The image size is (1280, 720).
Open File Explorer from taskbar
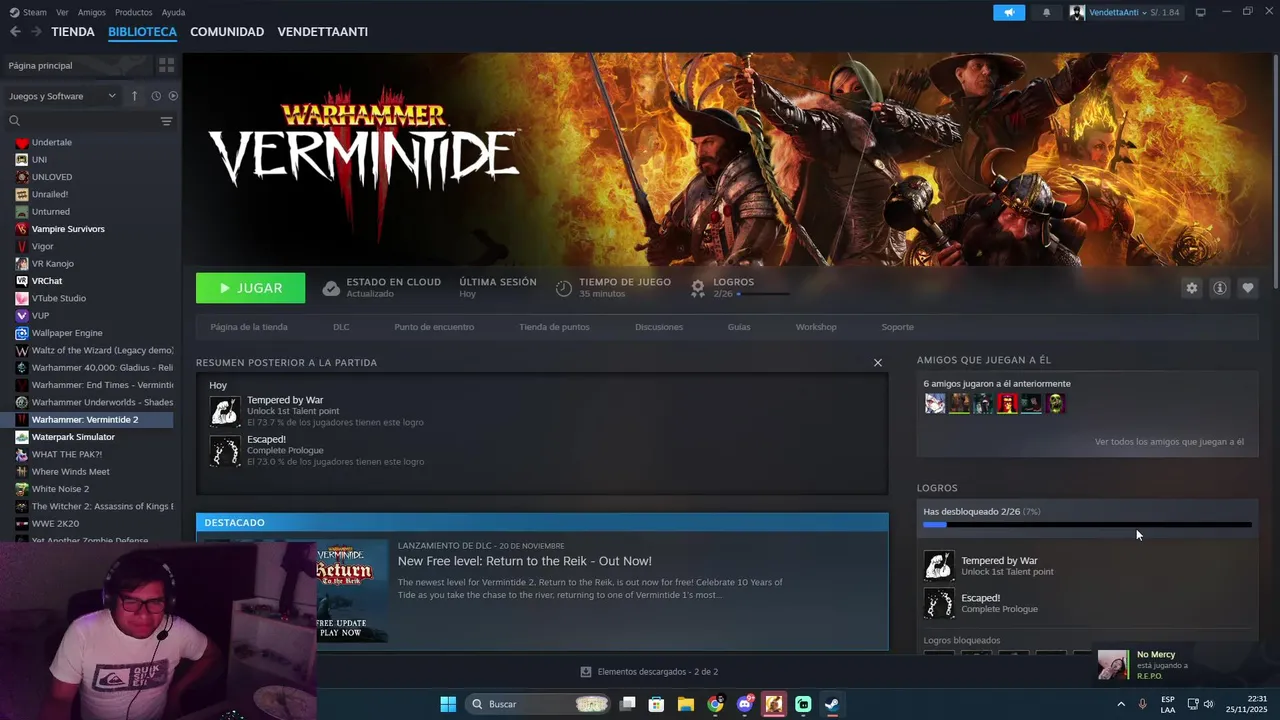click(686, 704)
